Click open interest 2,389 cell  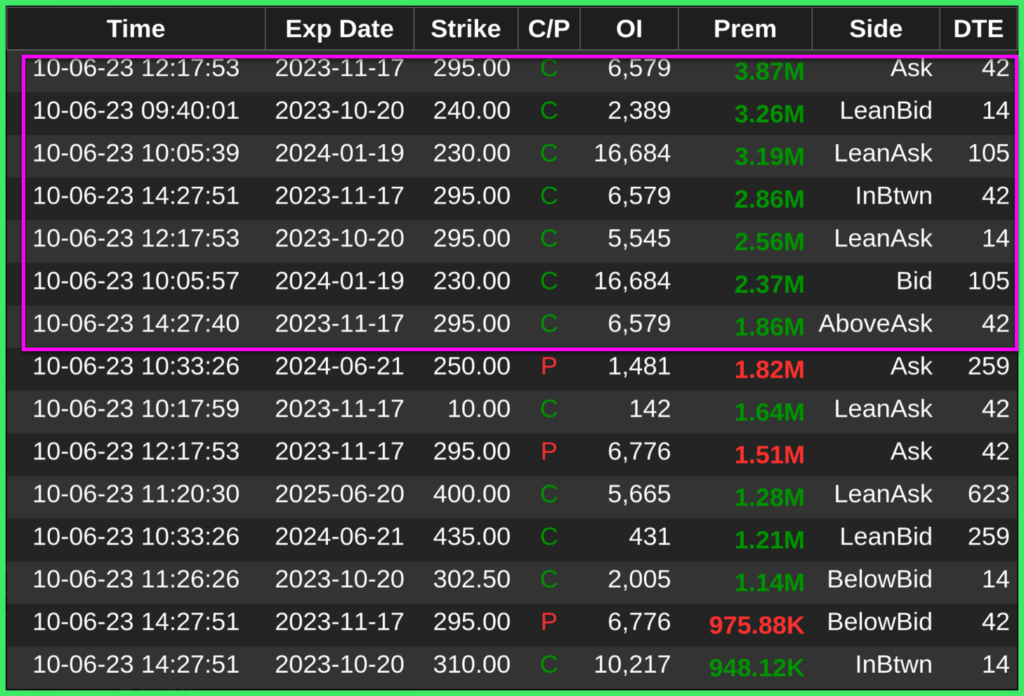coord(639,110)
